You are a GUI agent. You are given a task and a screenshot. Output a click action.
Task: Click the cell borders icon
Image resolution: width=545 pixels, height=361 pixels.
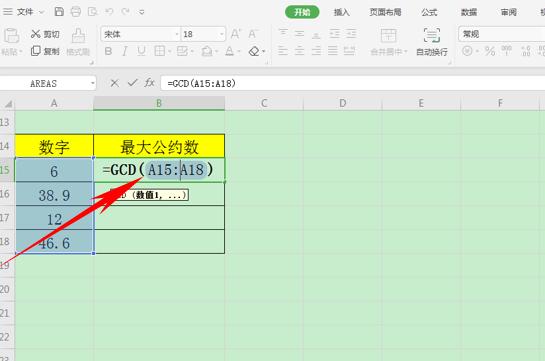[x=160, y=51]
